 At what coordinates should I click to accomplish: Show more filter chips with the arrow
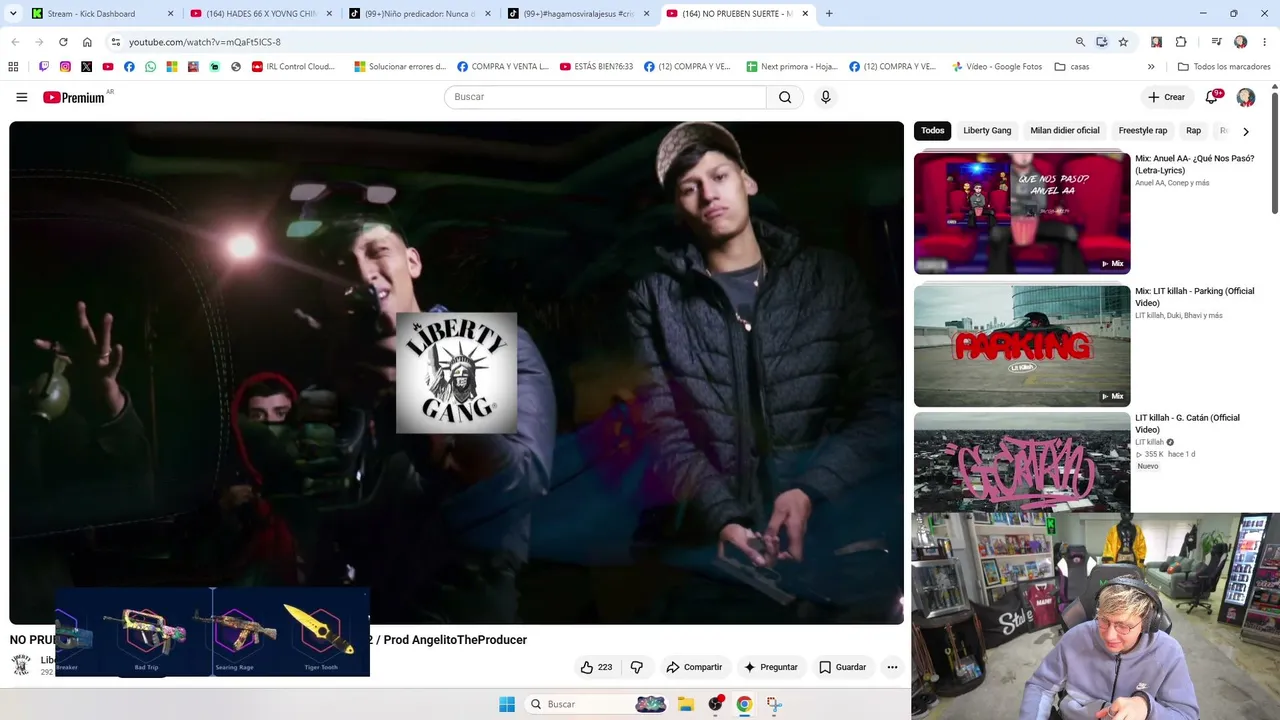(1246, 131)
